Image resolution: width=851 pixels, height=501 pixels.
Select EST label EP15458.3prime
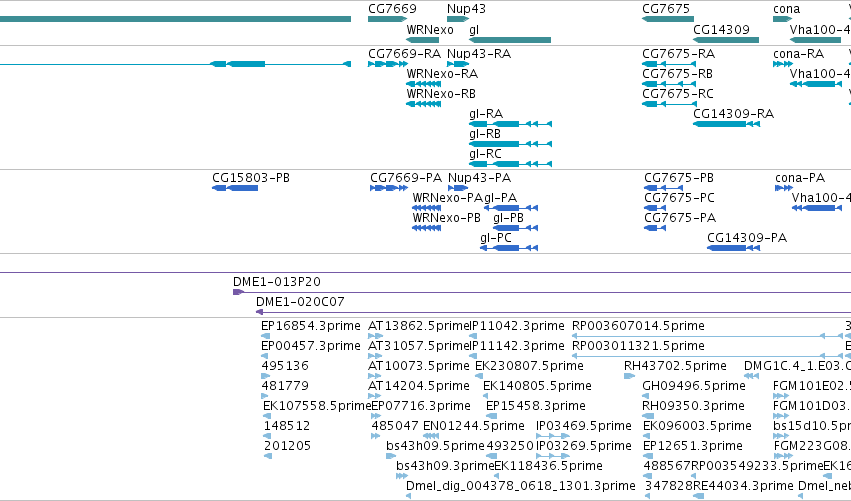click(x=536, y=407)
